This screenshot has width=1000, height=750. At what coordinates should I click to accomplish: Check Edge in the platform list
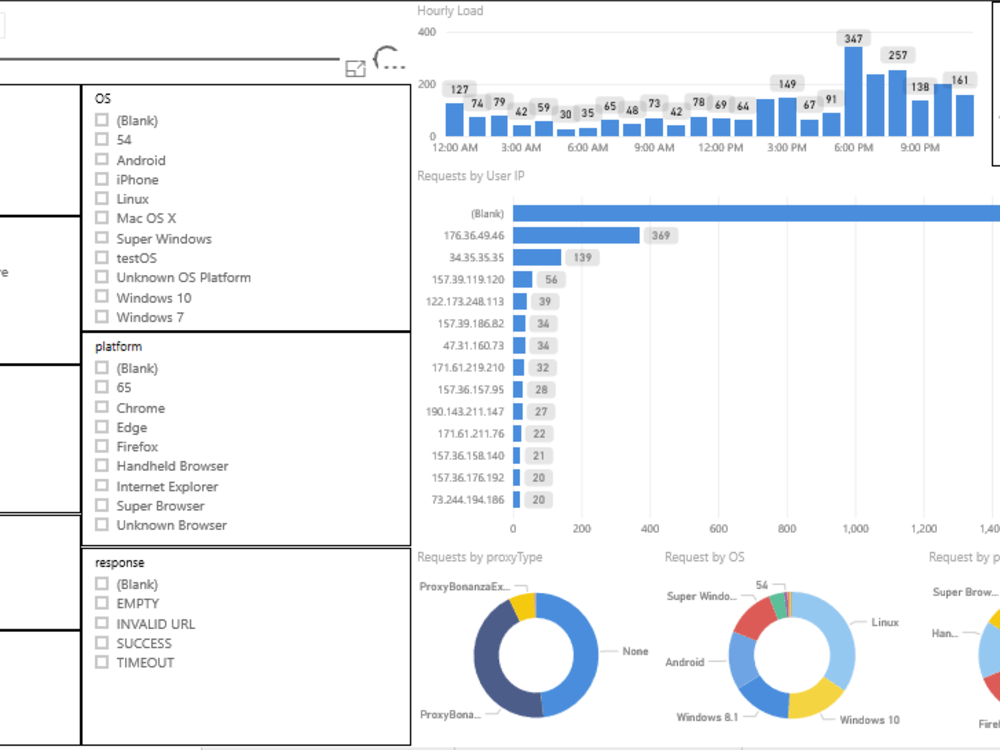tap(101, 427)
